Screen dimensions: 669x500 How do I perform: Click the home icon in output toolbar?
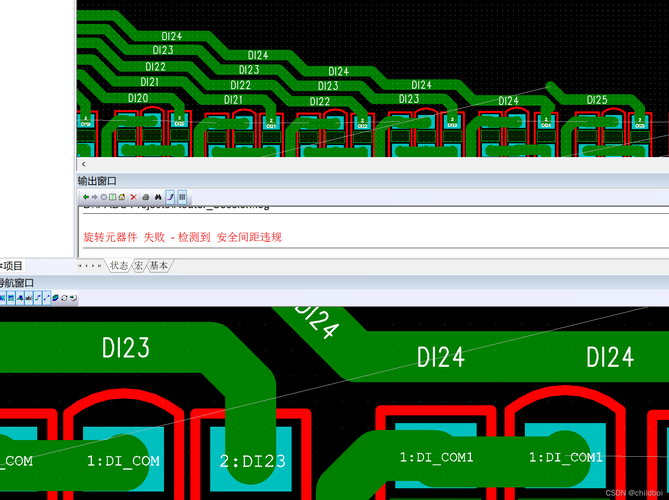(121, 197)
